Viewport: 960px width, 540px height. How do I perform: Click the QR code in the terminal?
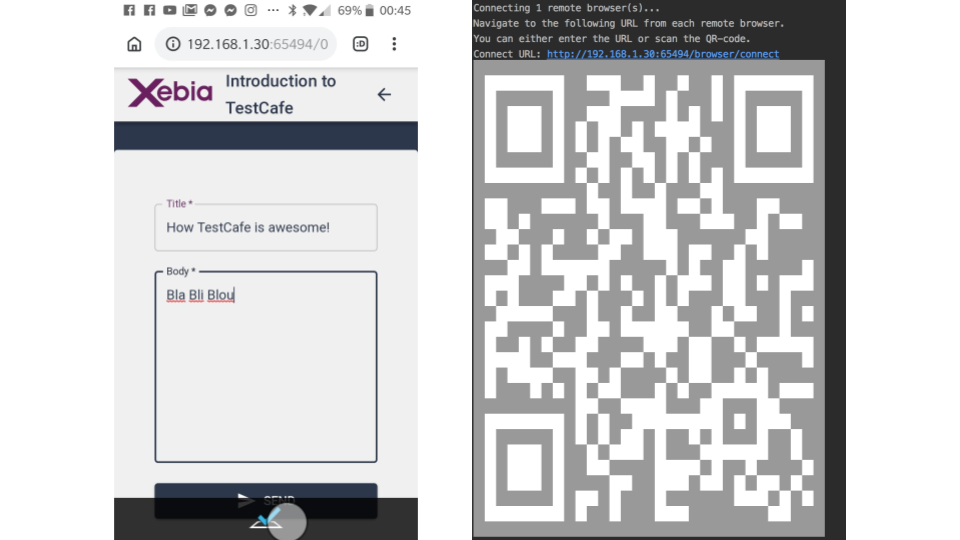[649, 299]
